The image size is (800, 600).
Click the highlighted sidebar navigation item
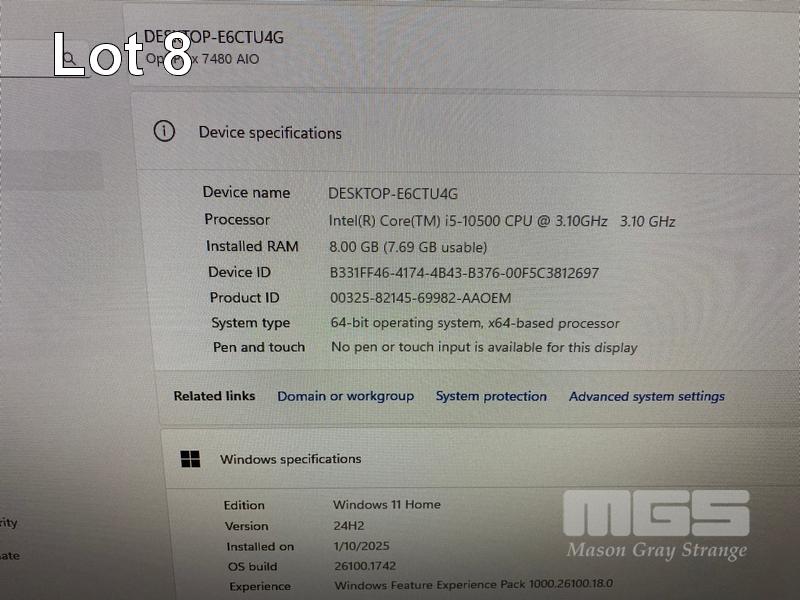[51, 170]
